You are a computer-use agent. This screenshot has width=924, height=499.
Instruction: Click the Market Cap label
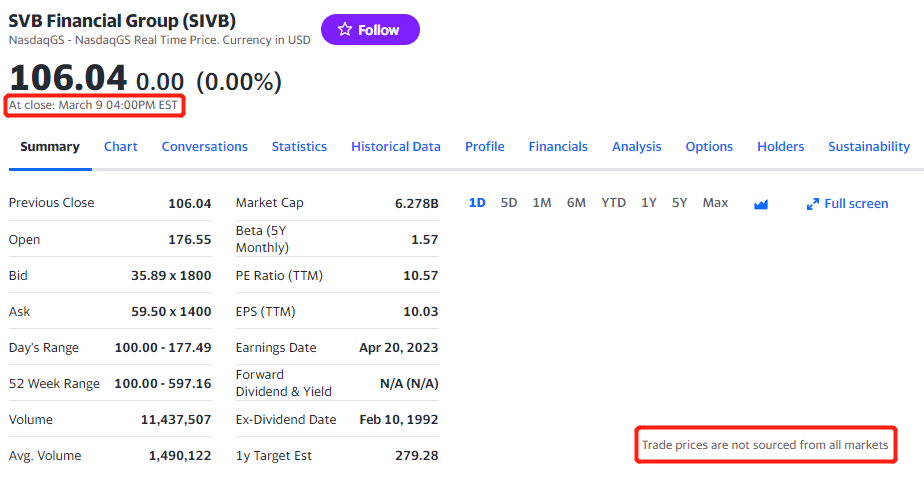[269, 203]
